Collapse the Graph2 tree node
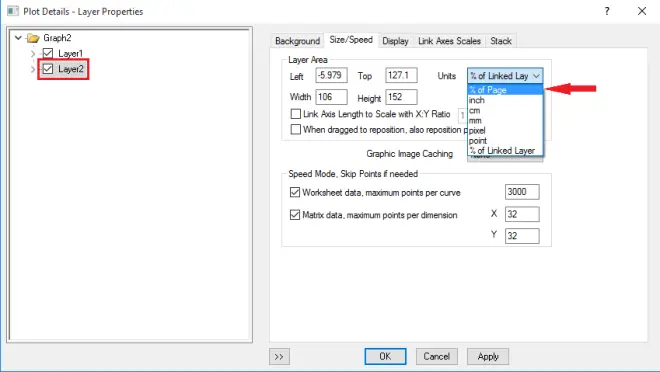 pyautogui.click(x=18, y=38)
